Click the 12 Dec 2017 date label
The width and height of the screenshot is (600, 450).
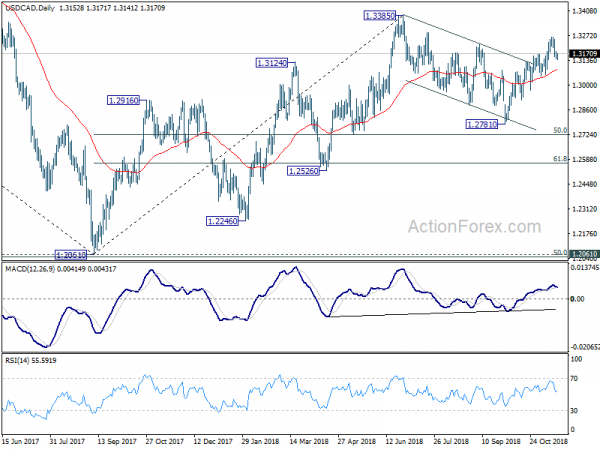213,441
